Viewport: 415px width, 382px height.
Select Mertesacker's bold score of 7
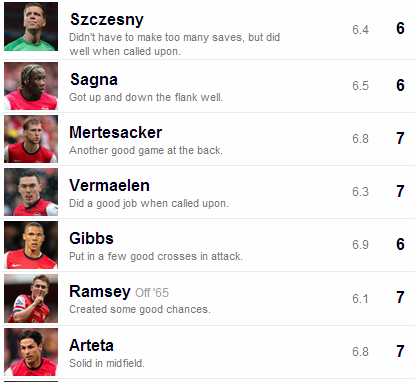pos(400,138)
